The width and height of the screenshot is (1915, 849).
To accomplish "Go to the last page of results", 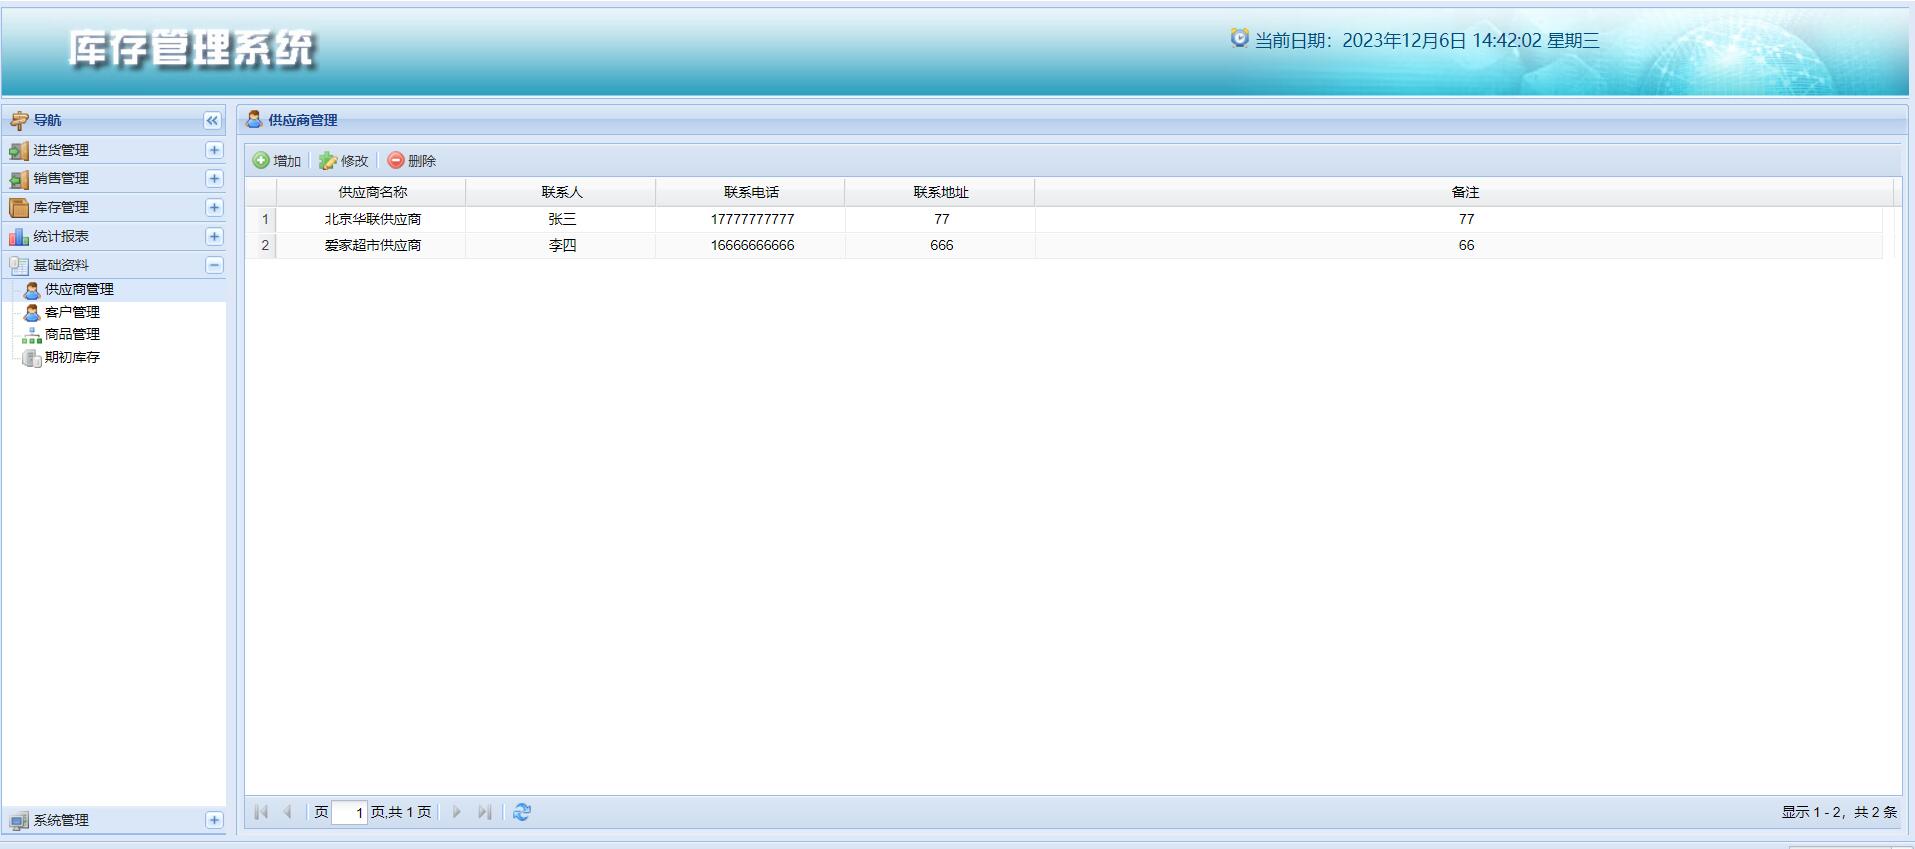I will point(484,812).
